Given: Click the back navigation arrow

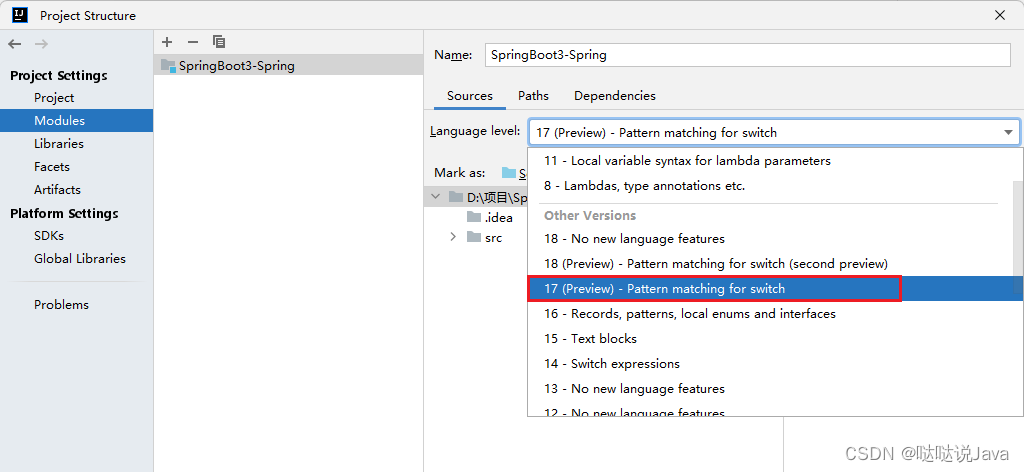Looking at the screenshot, I should point(14,44).
